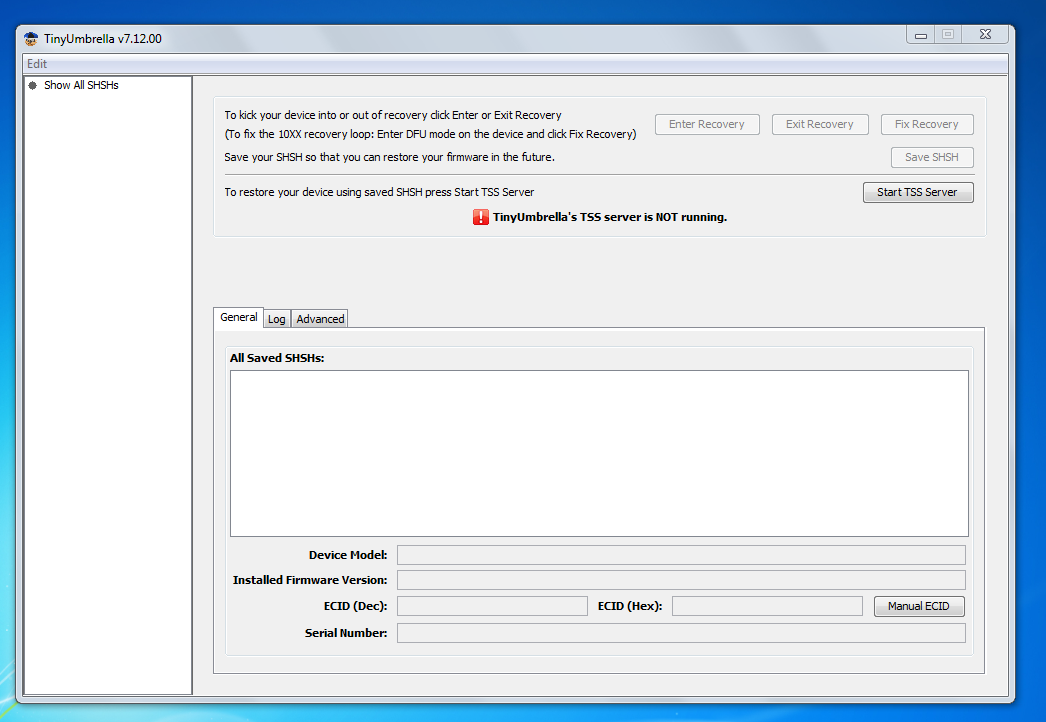Screen dimensions: 1046x722
Task: Click the Save SHSH button
Action: [932, 157]
